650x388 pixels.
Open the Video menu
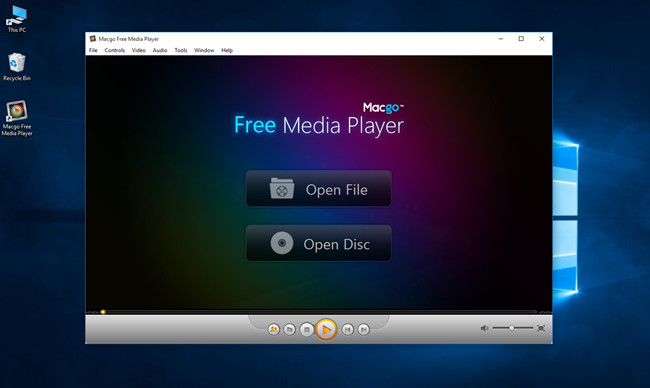tap(138, 50)
